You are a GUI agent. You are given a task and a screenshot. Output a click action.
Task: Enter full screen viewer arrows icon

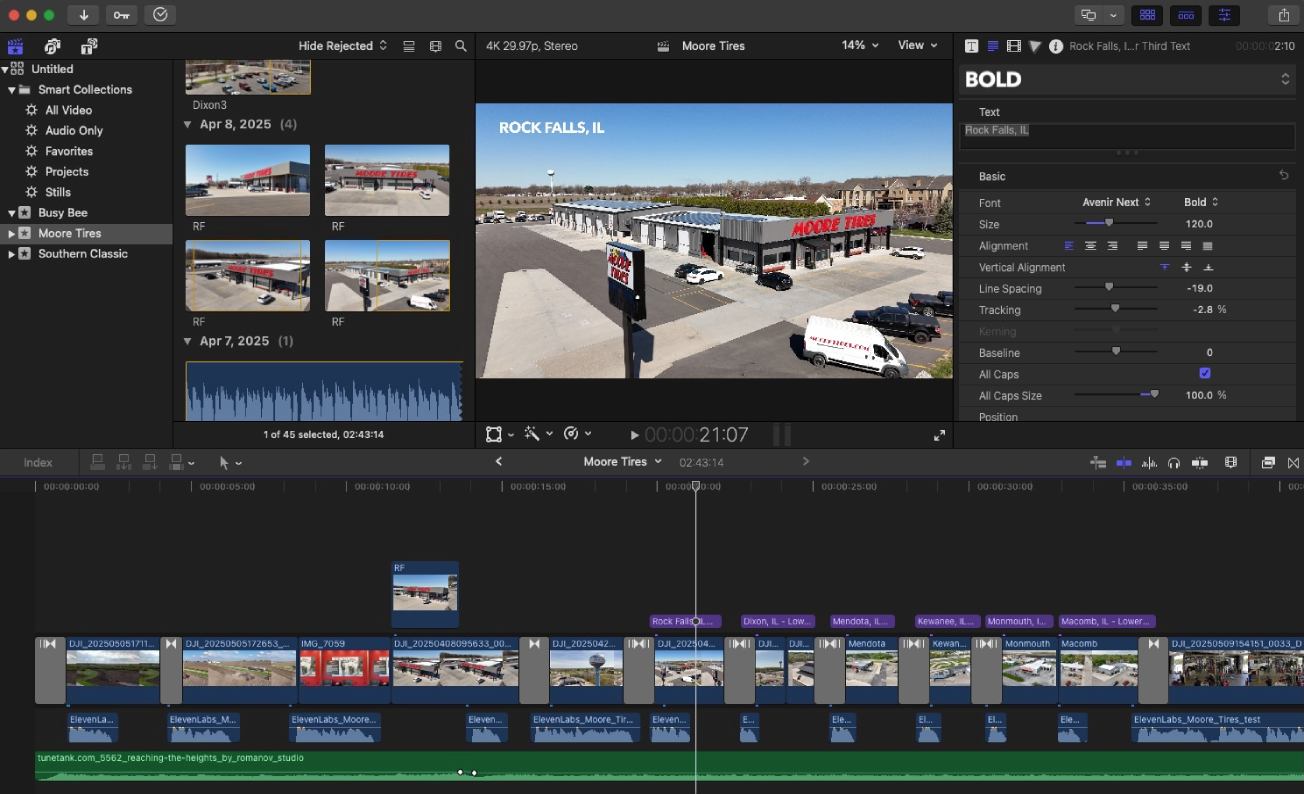[x=939, y=435]
